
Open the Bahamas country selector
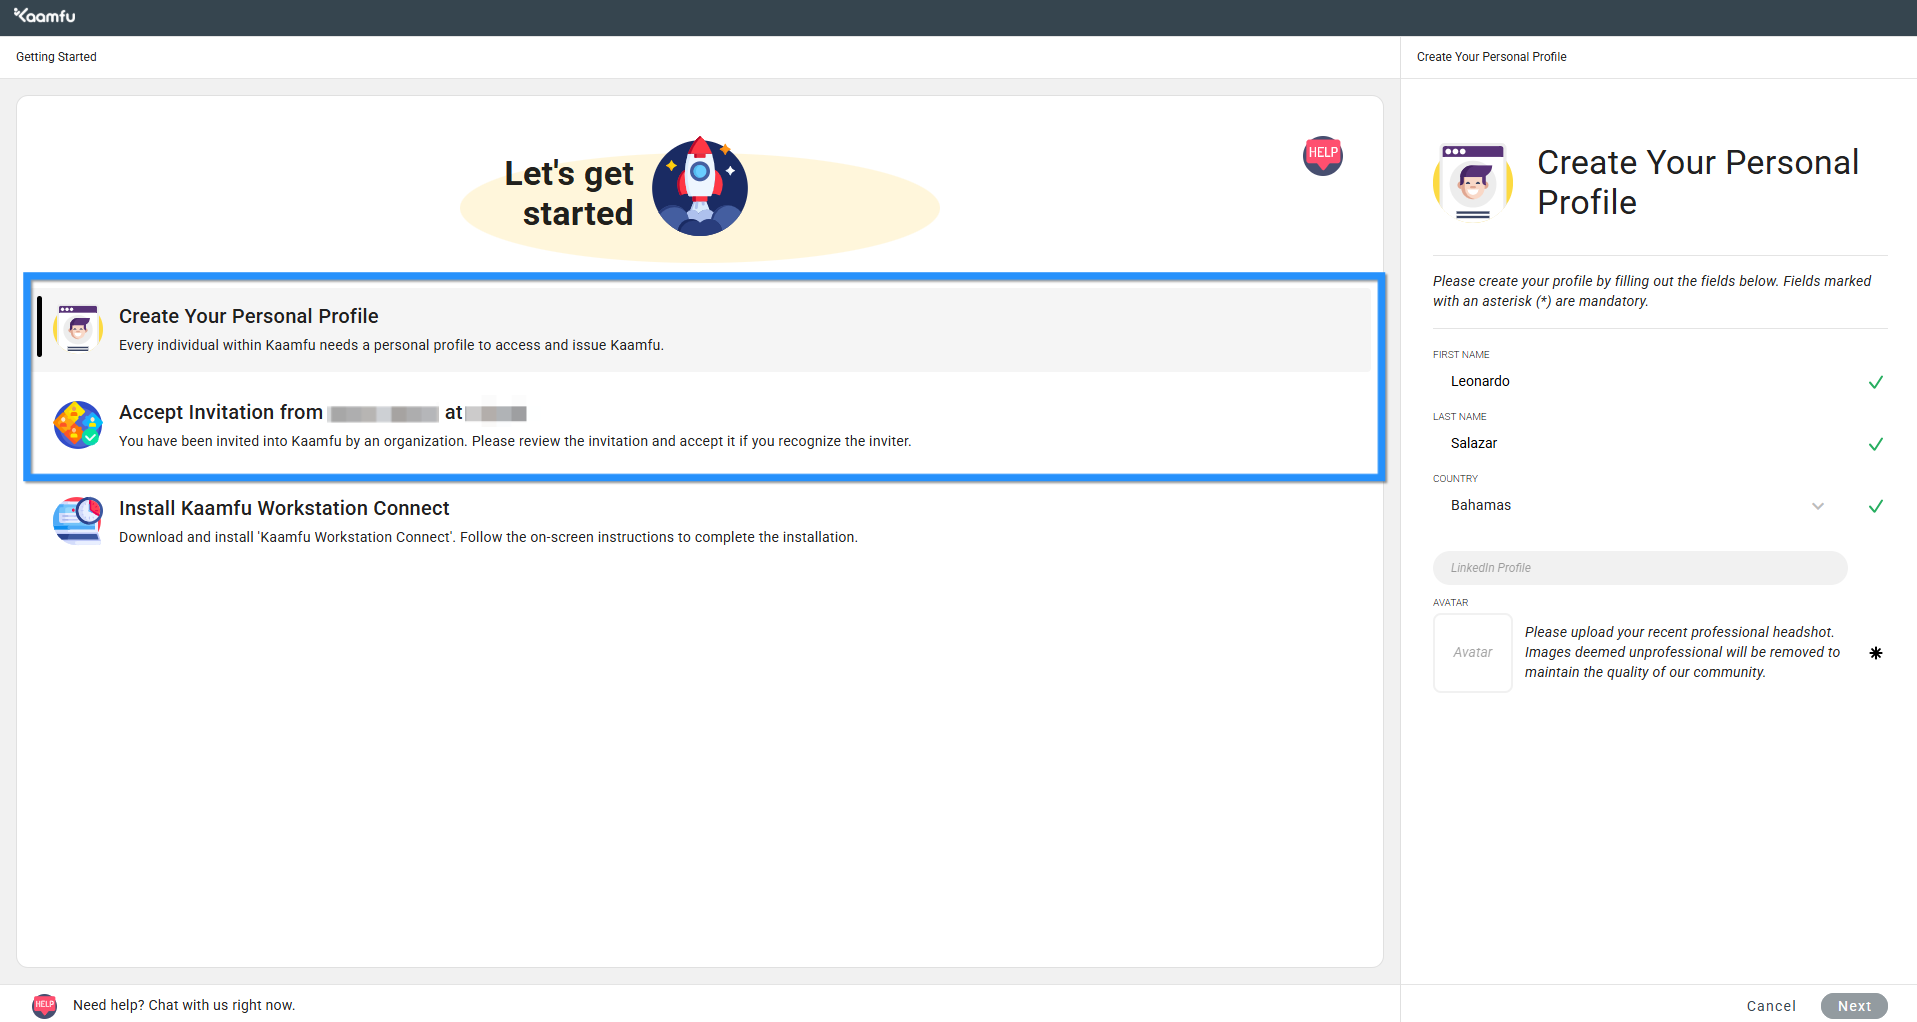point(1620,506)
